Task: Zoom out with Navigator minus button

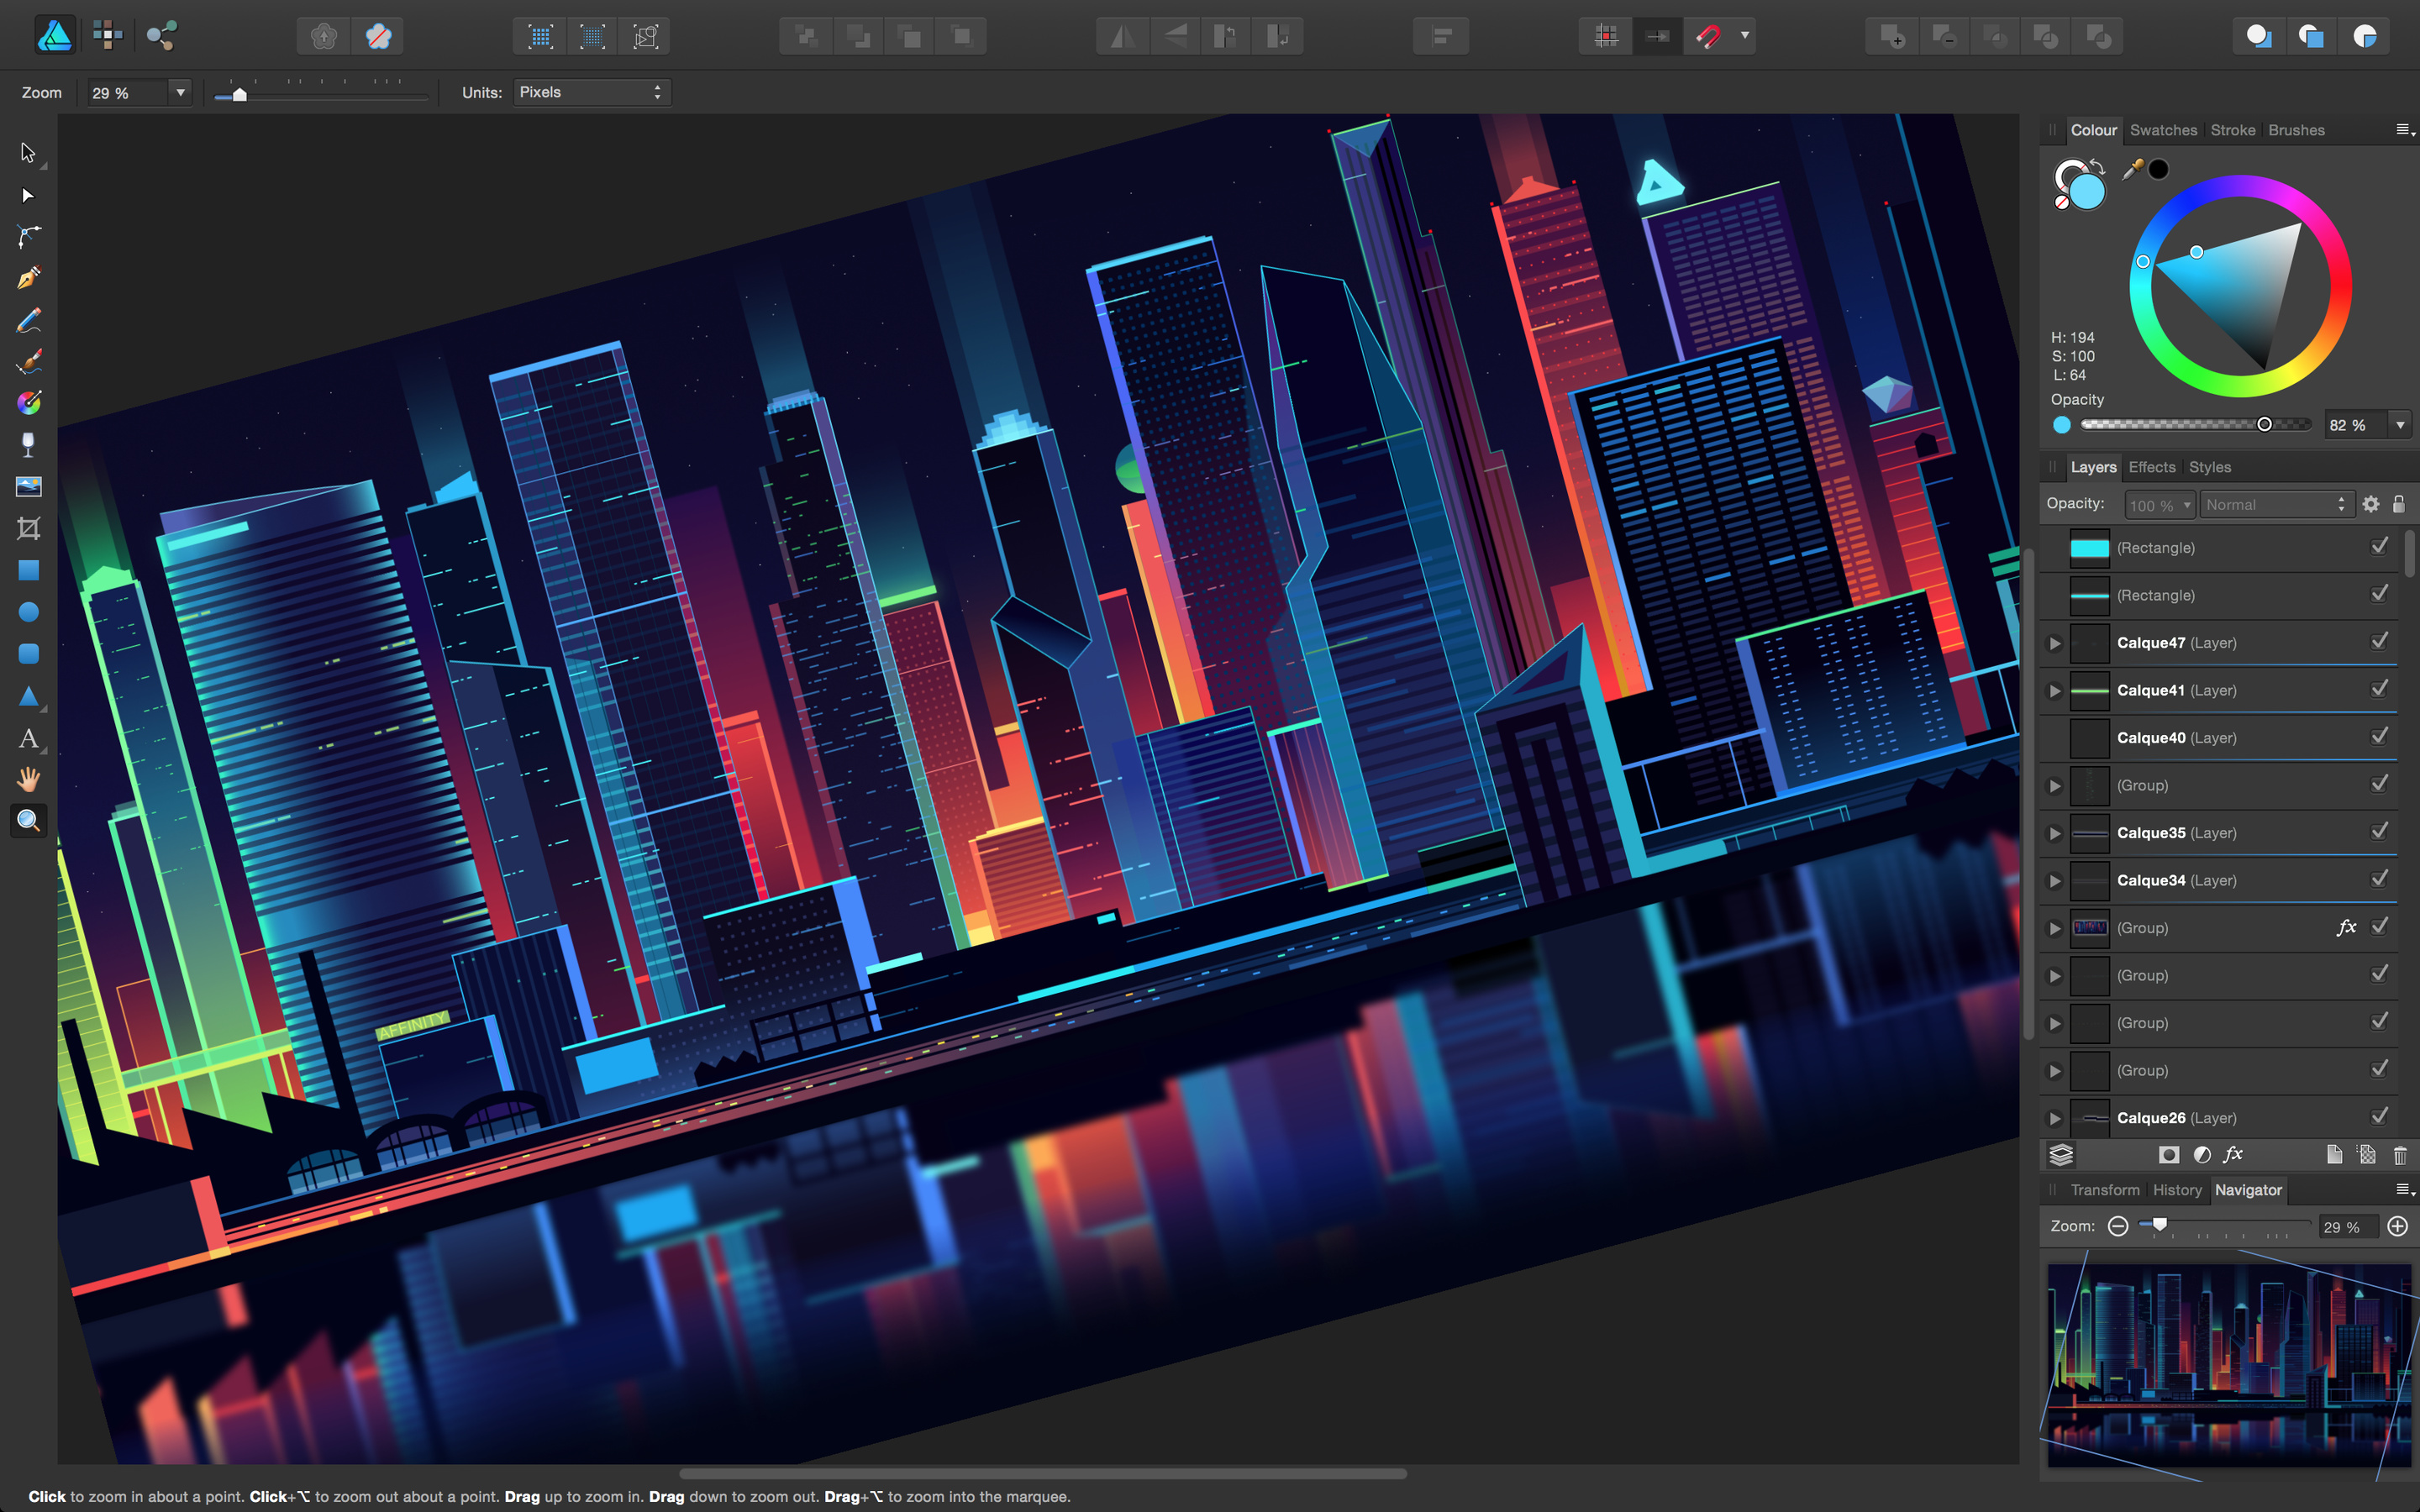Action: pos(2117,1226)
